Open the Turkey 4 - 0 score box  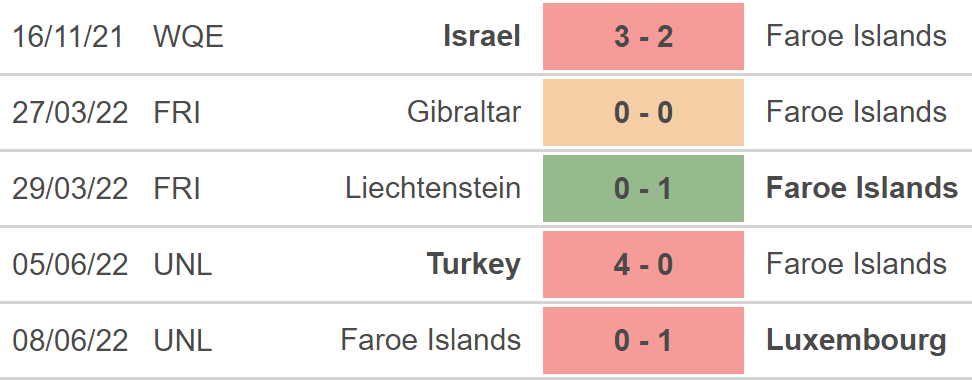[643, 265]
